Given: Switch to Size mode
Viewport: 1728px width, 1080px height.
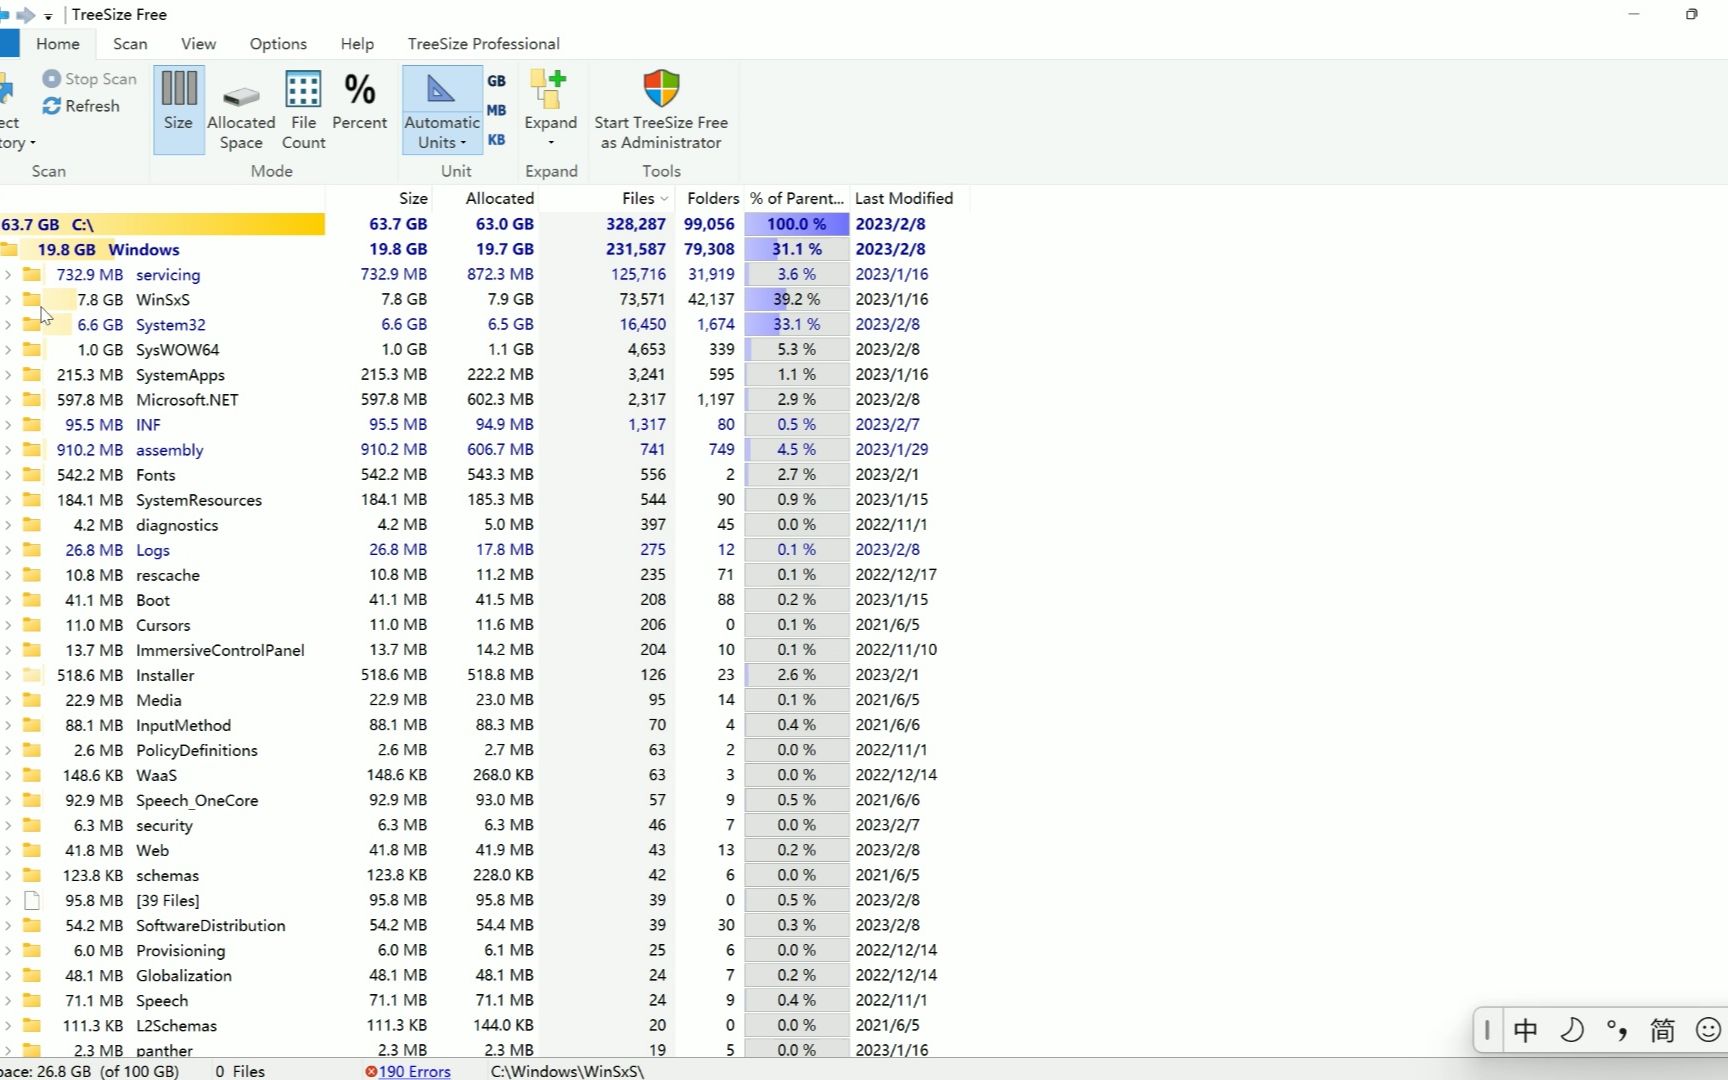Looking at the screenshot, I should 179,110.
